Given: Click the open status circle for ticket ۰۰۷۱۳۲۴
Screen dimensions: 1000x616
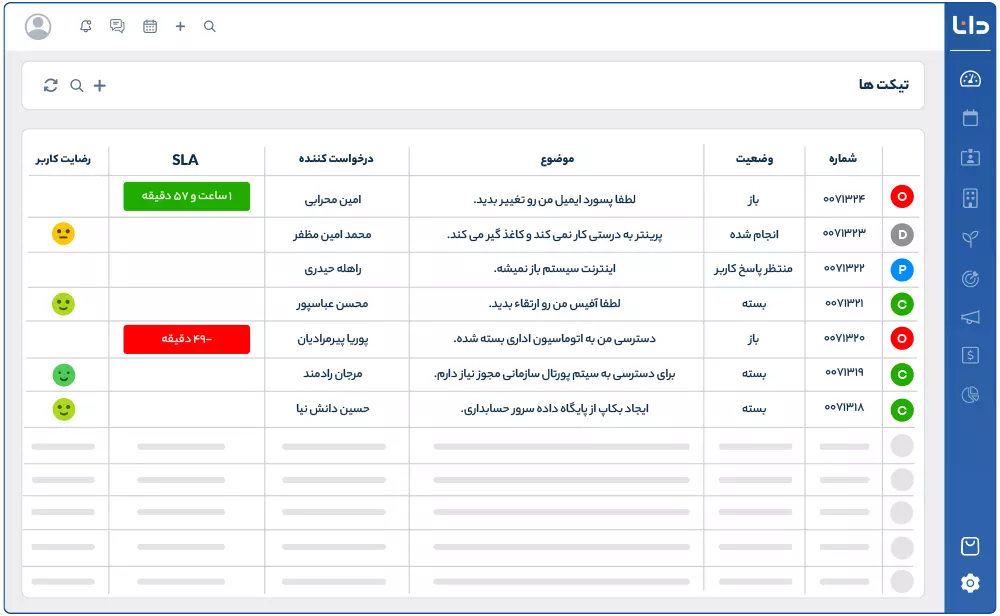Looking at the screenshot, I should tap(901, 197).
